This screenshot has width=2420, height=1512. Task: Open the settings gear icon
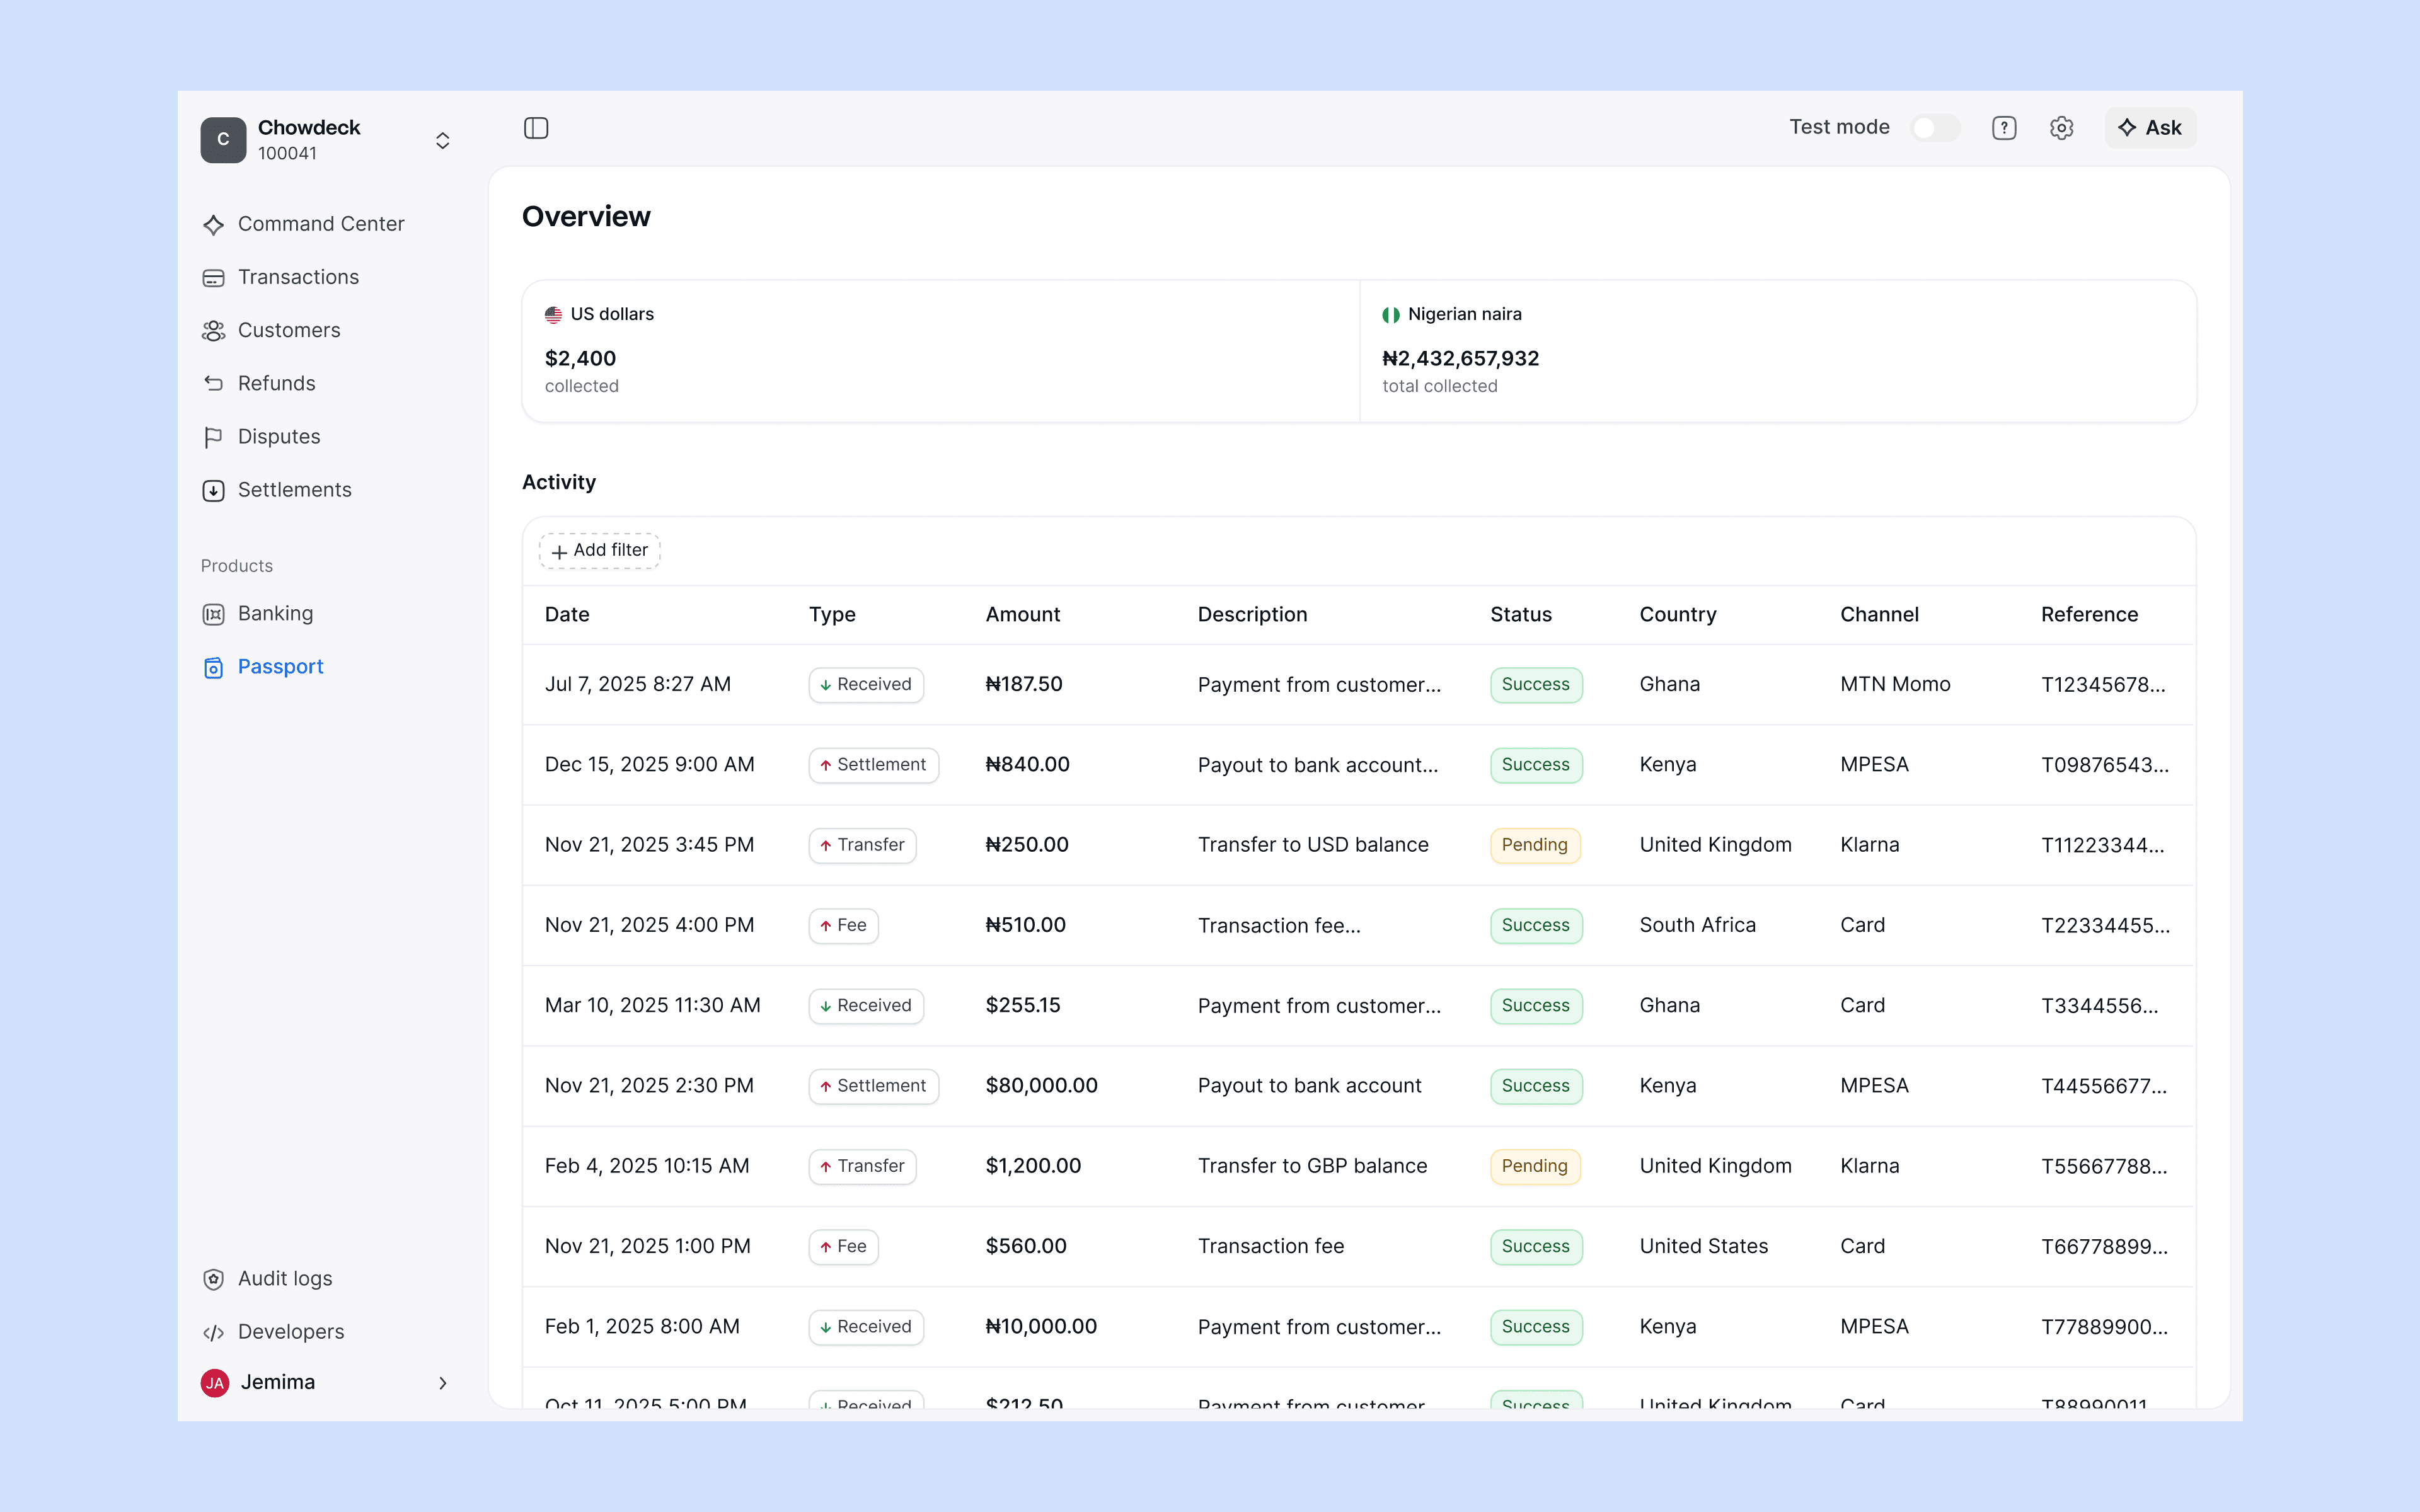(x=2061, y=128)
